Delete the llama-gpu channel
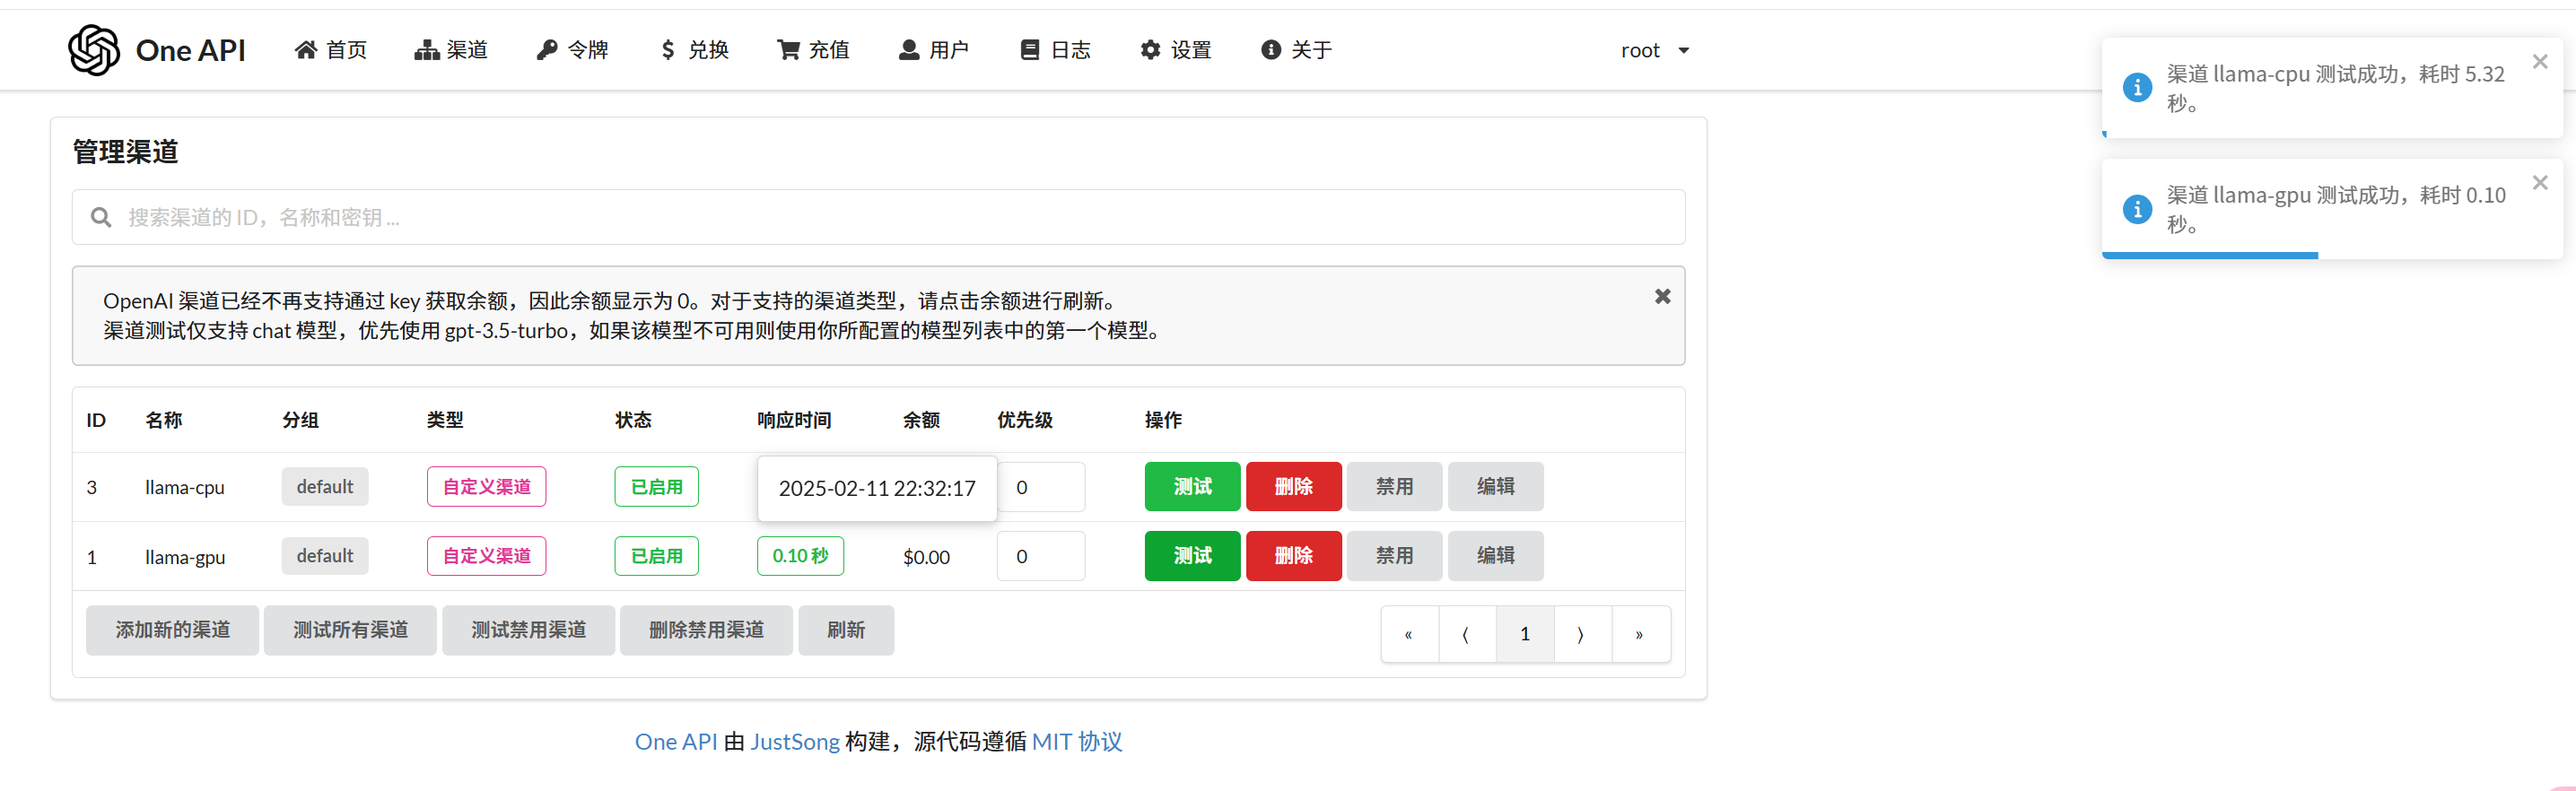This screenshot has width=2576, height=791. tap(1293, 556)
